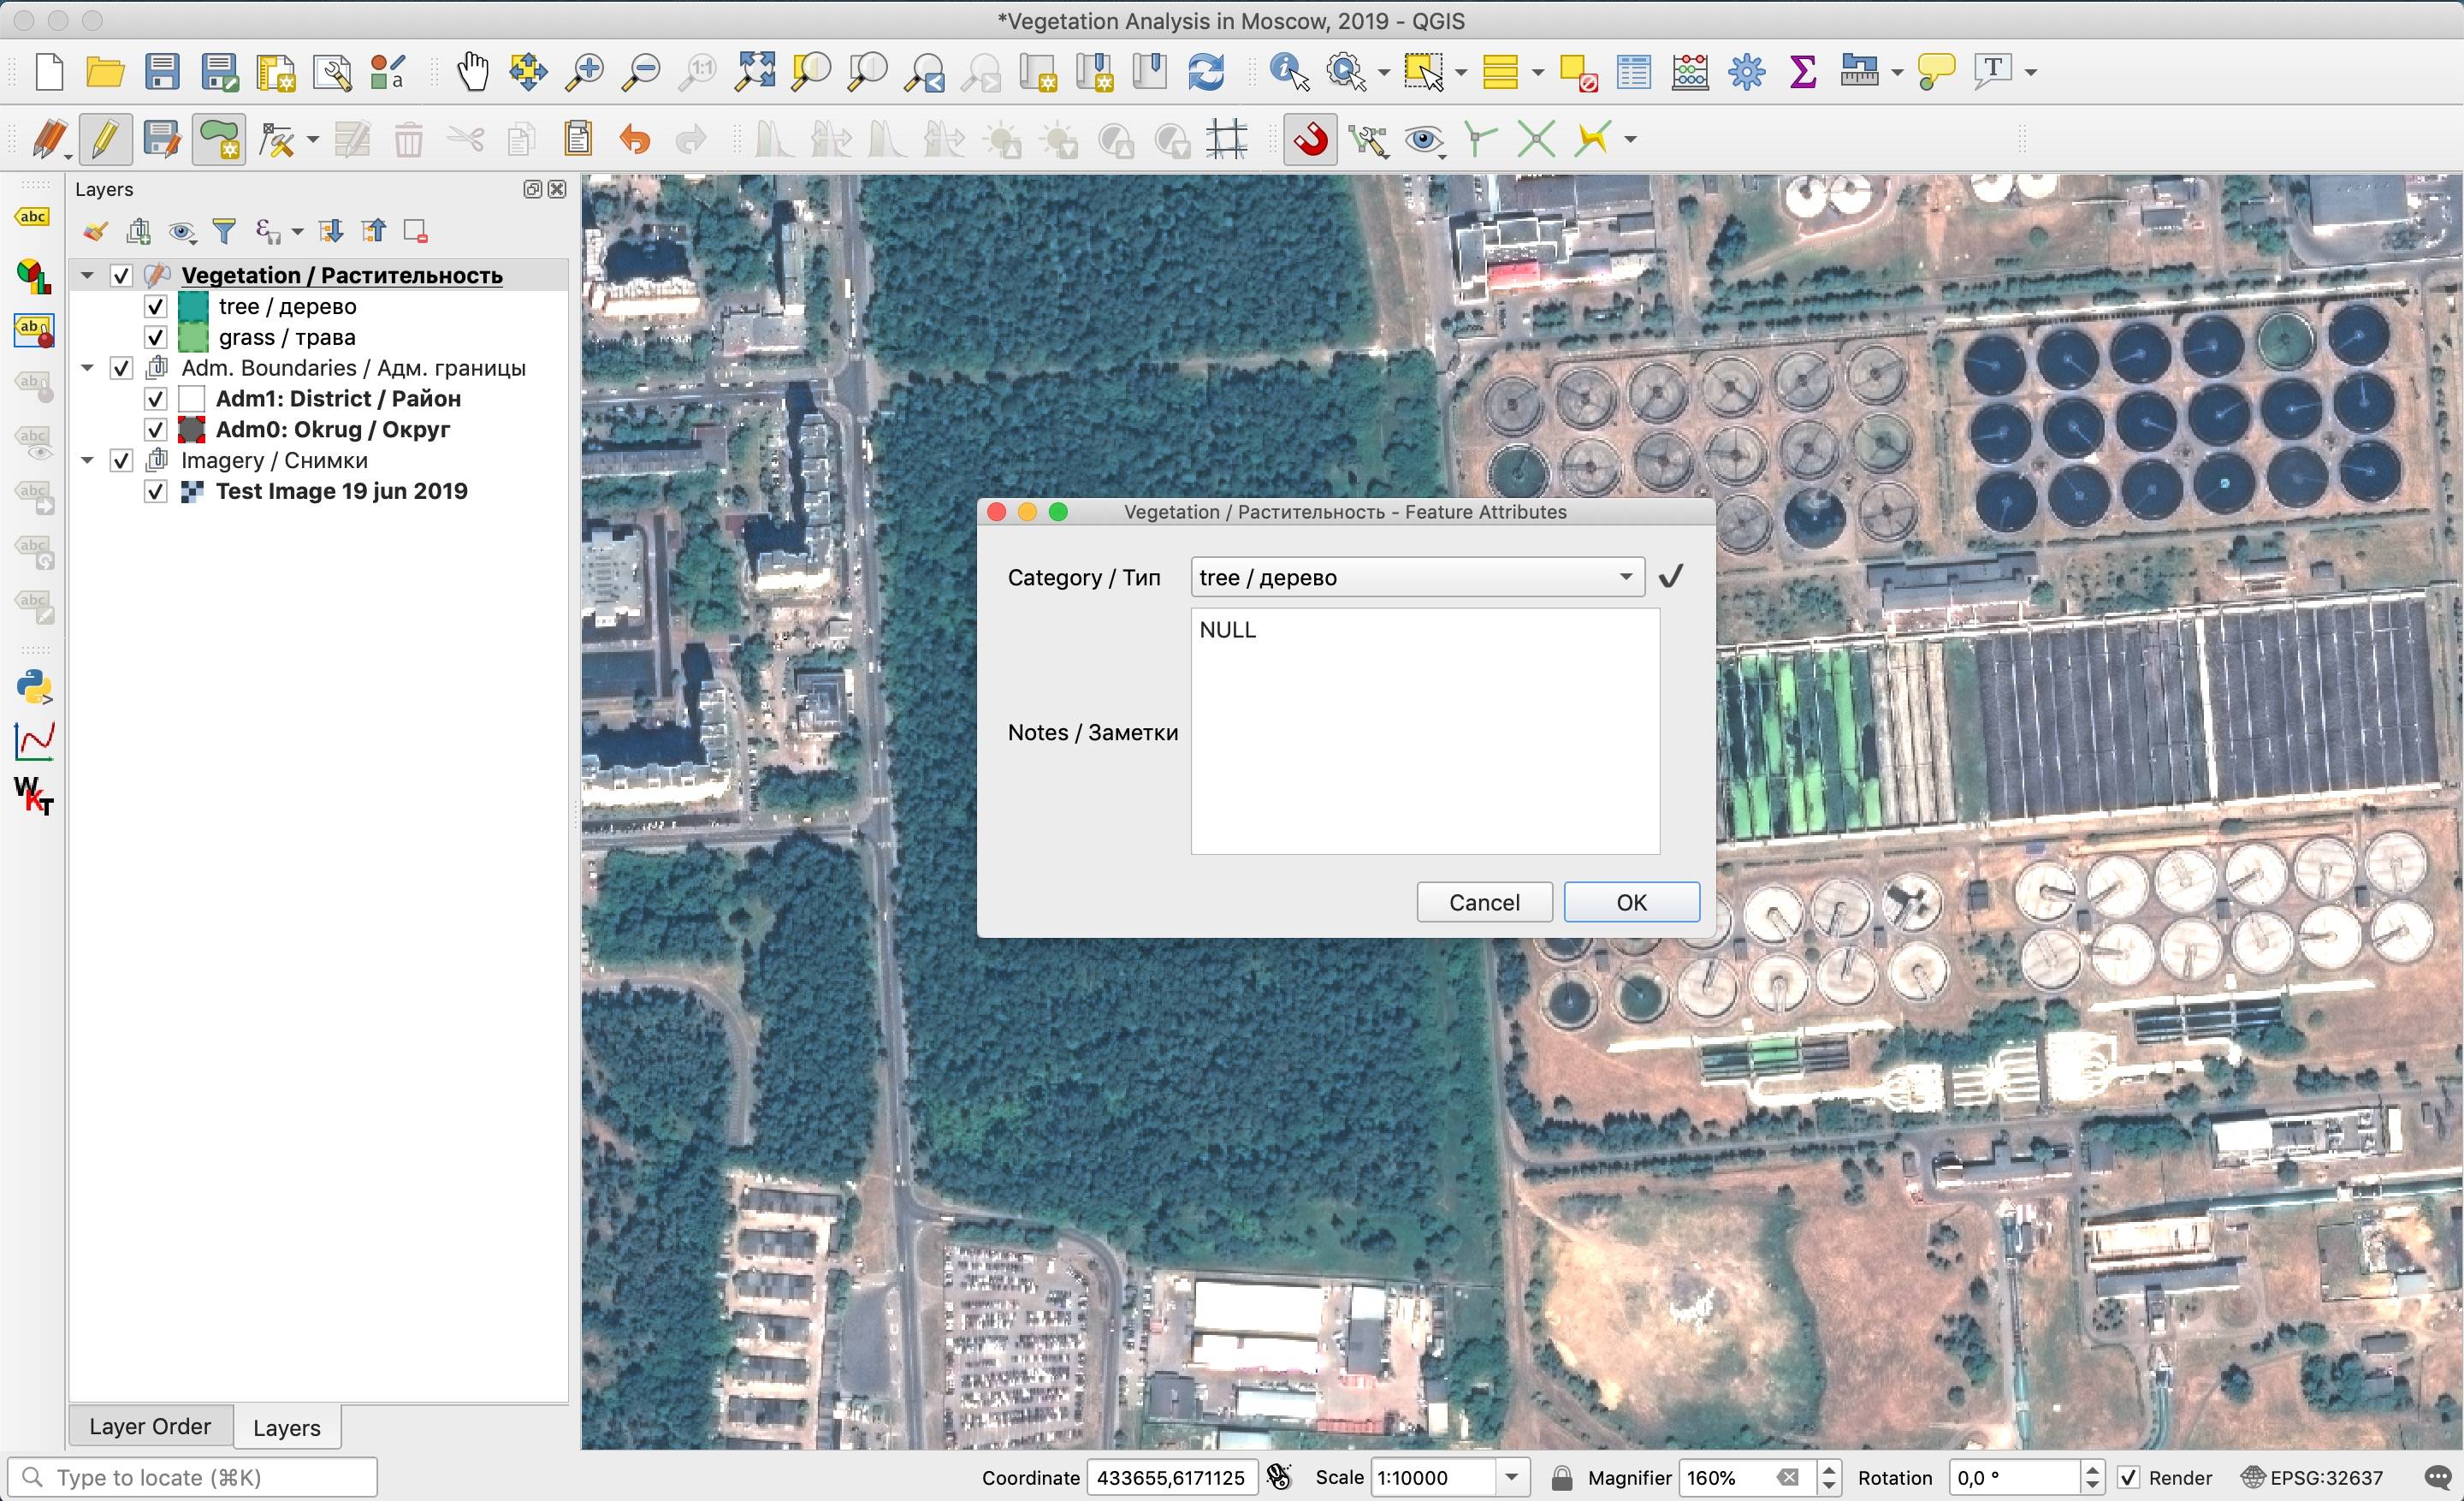Click the statistical summary sigma icon

coord(1803,72)
